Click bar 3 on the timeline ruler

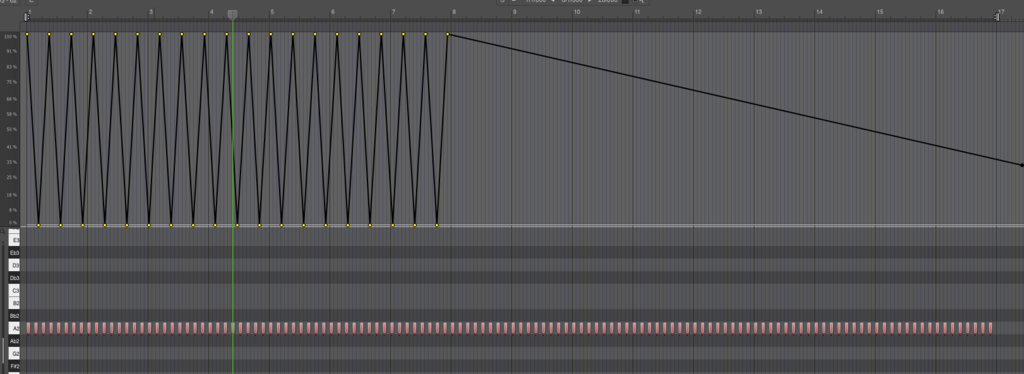[x=151, y=12]
